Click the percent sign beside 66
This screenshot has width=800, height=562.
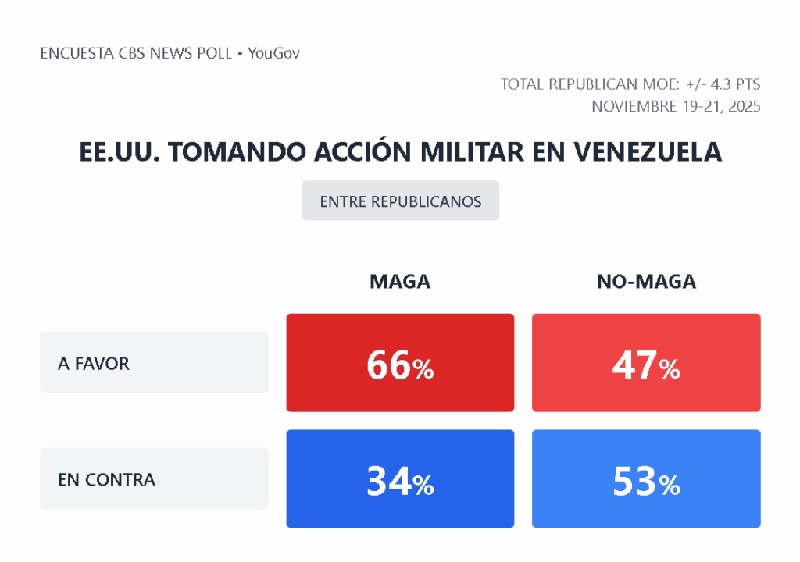pos(424,370)
